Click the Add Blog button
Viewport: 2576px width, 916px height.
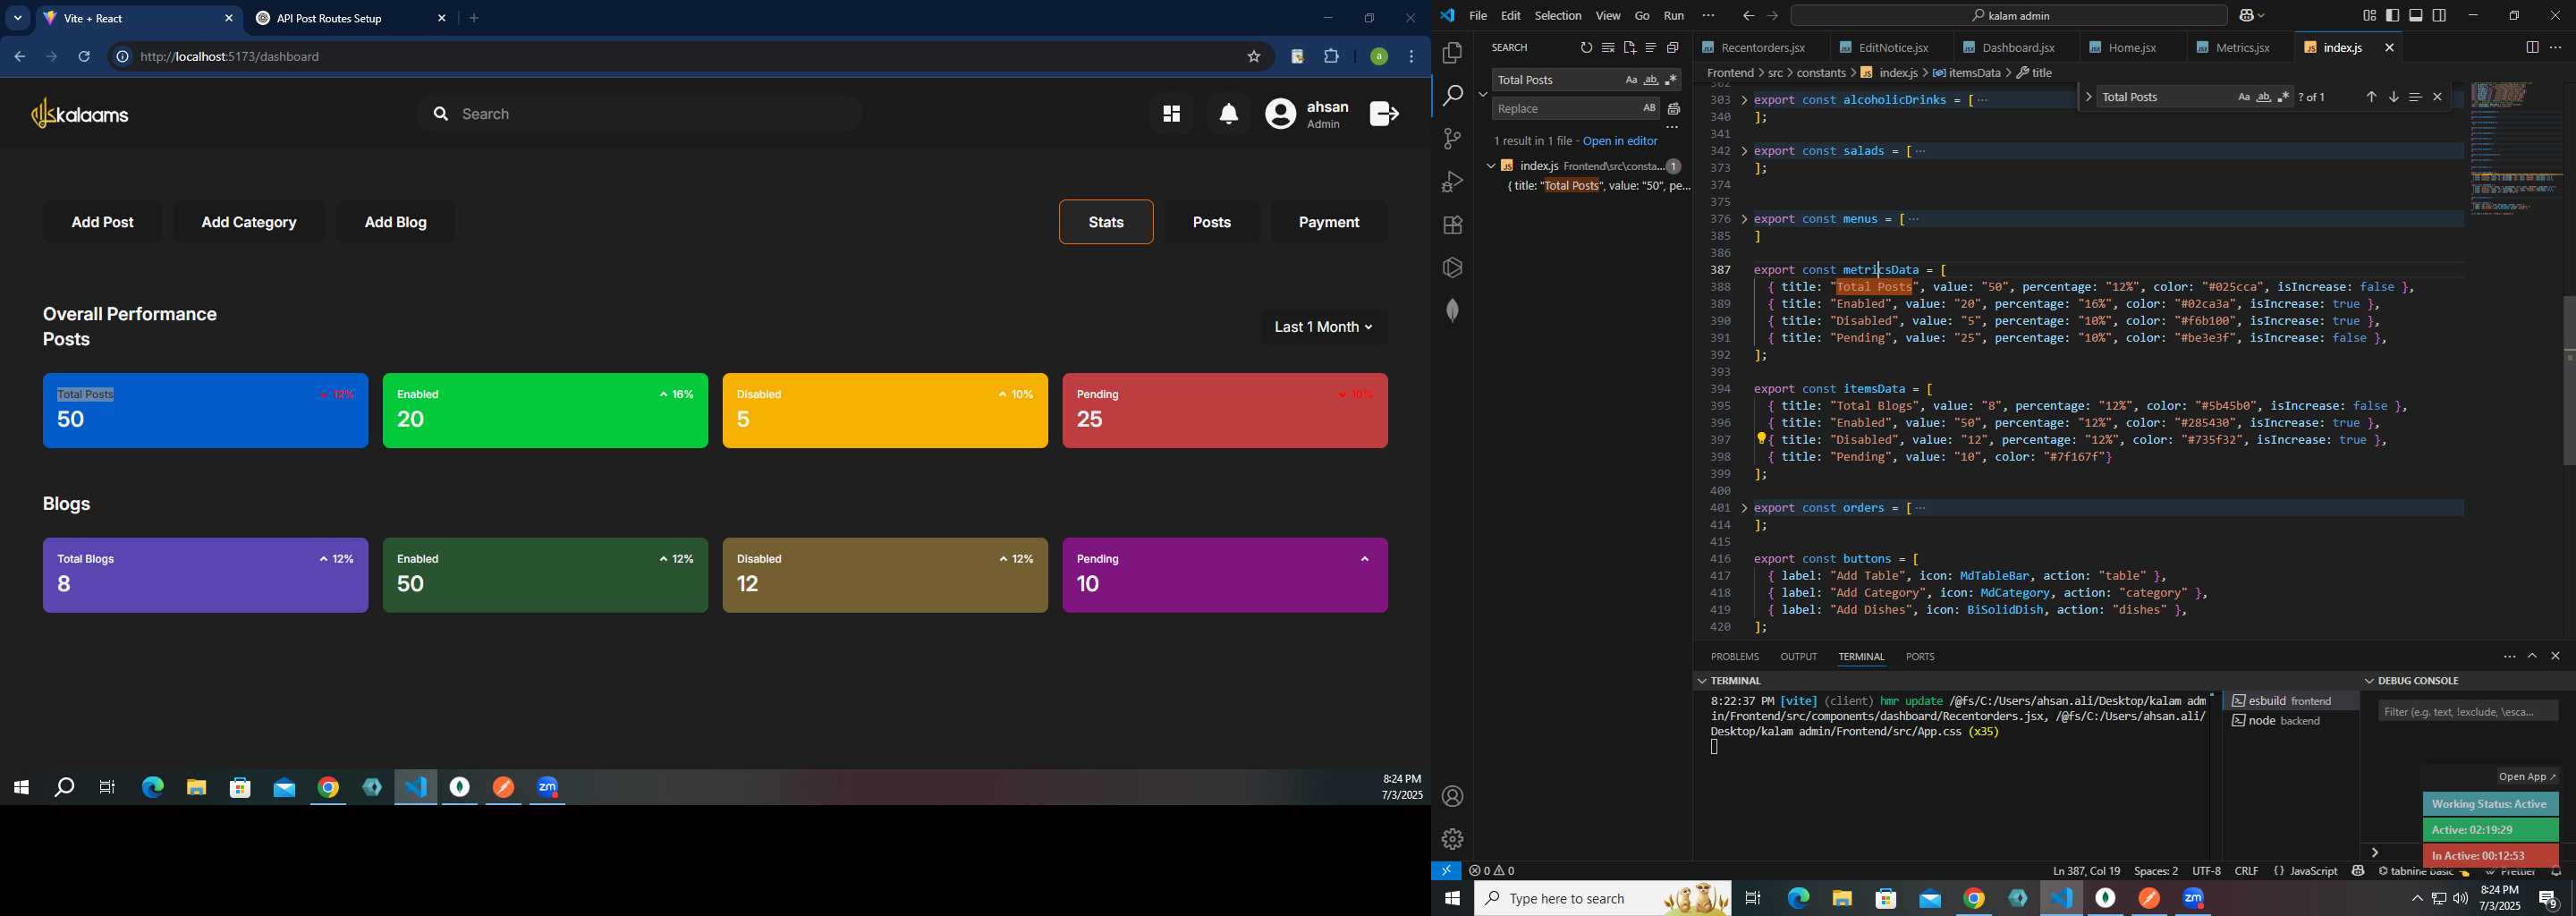click(x=396, y=222)
